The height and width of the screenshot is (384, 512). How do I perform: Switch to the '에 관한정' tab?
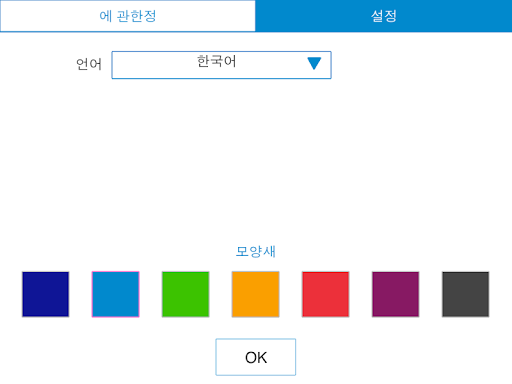pos(128,16)
